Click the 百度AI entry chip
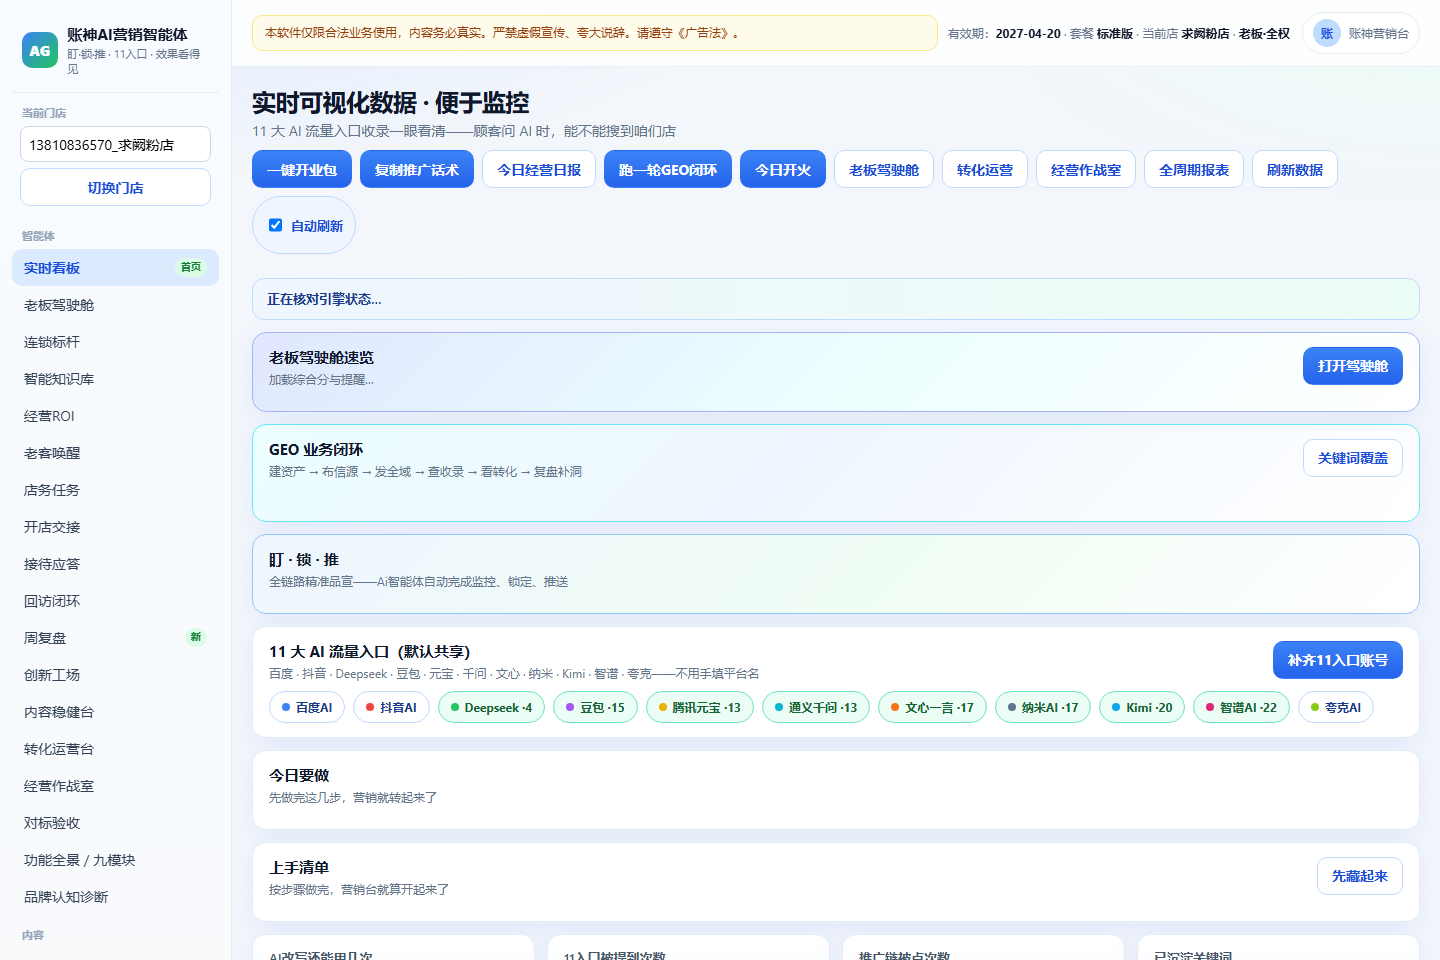The width and height of the screenshot is (1440, 960). [x=307, y=707]
